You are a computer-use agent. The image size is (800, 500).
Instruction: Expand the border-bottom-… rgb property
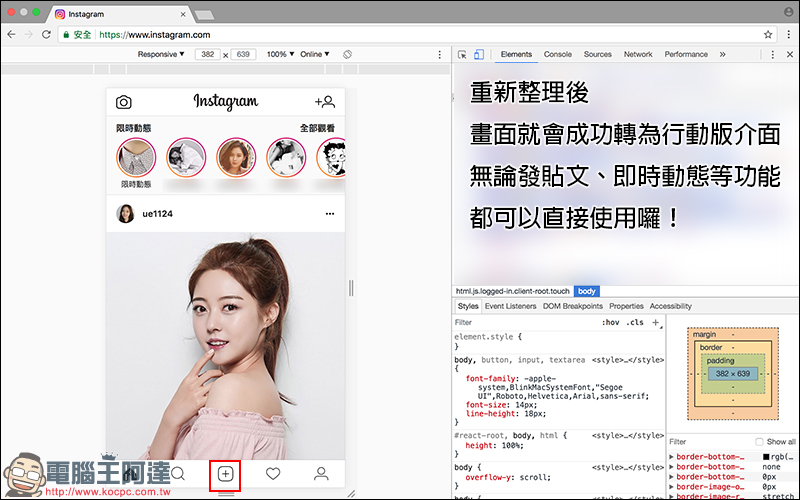(671, 457)
